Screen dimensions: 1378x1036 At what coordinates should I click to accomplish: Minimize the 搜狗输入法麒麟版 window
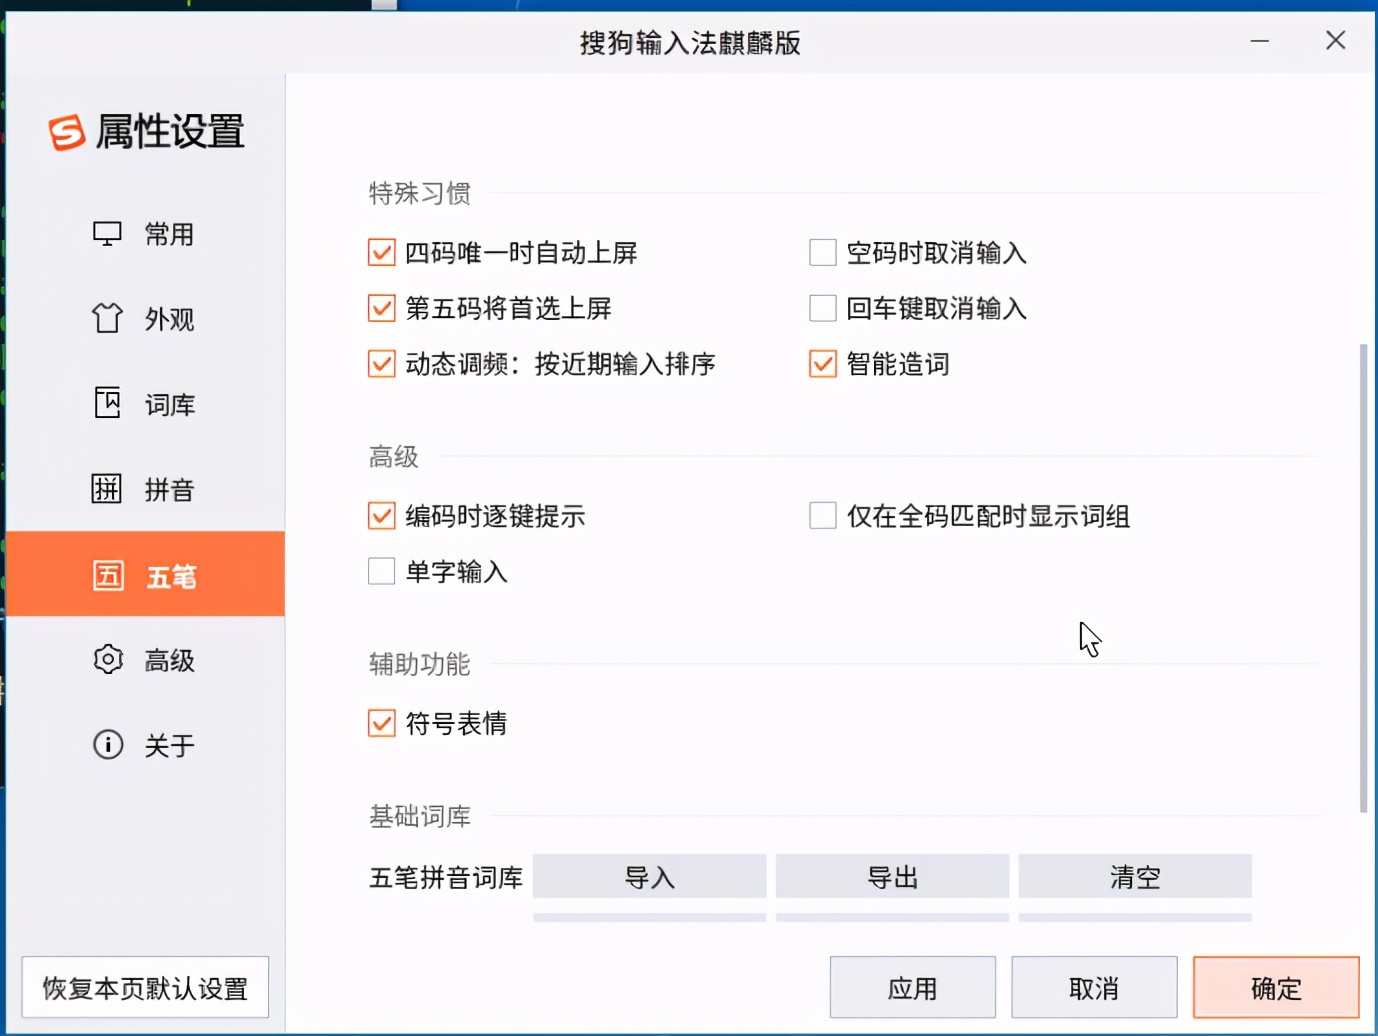[1260, 41]
